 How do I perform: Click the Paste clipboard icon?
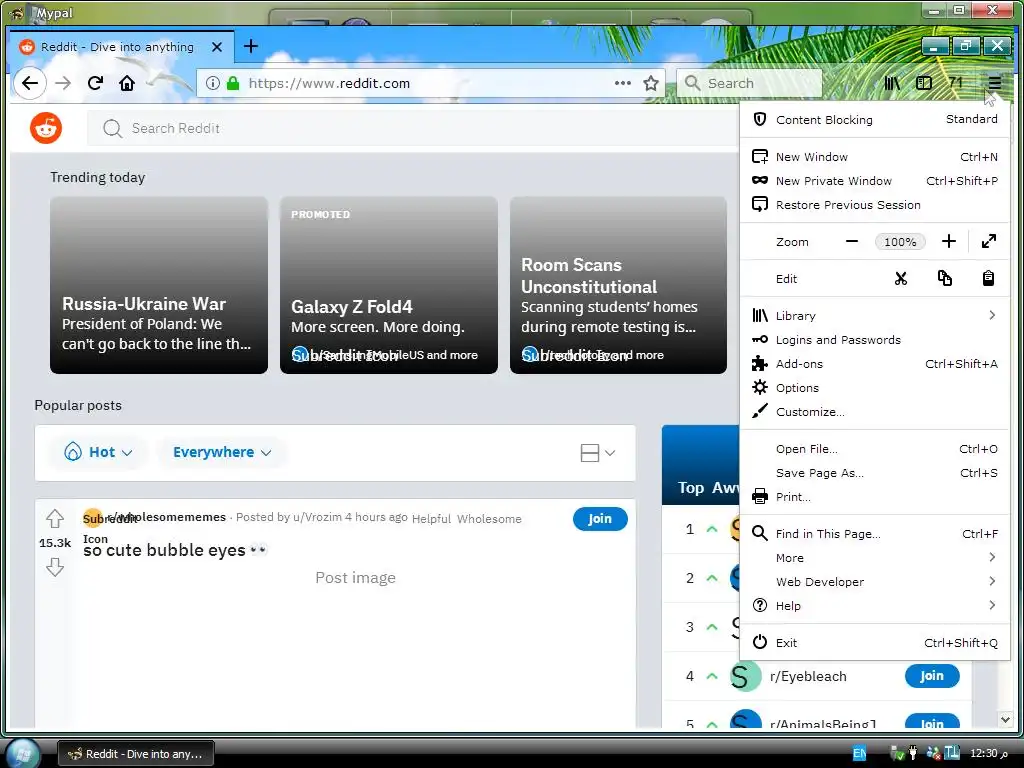[988, 279]
